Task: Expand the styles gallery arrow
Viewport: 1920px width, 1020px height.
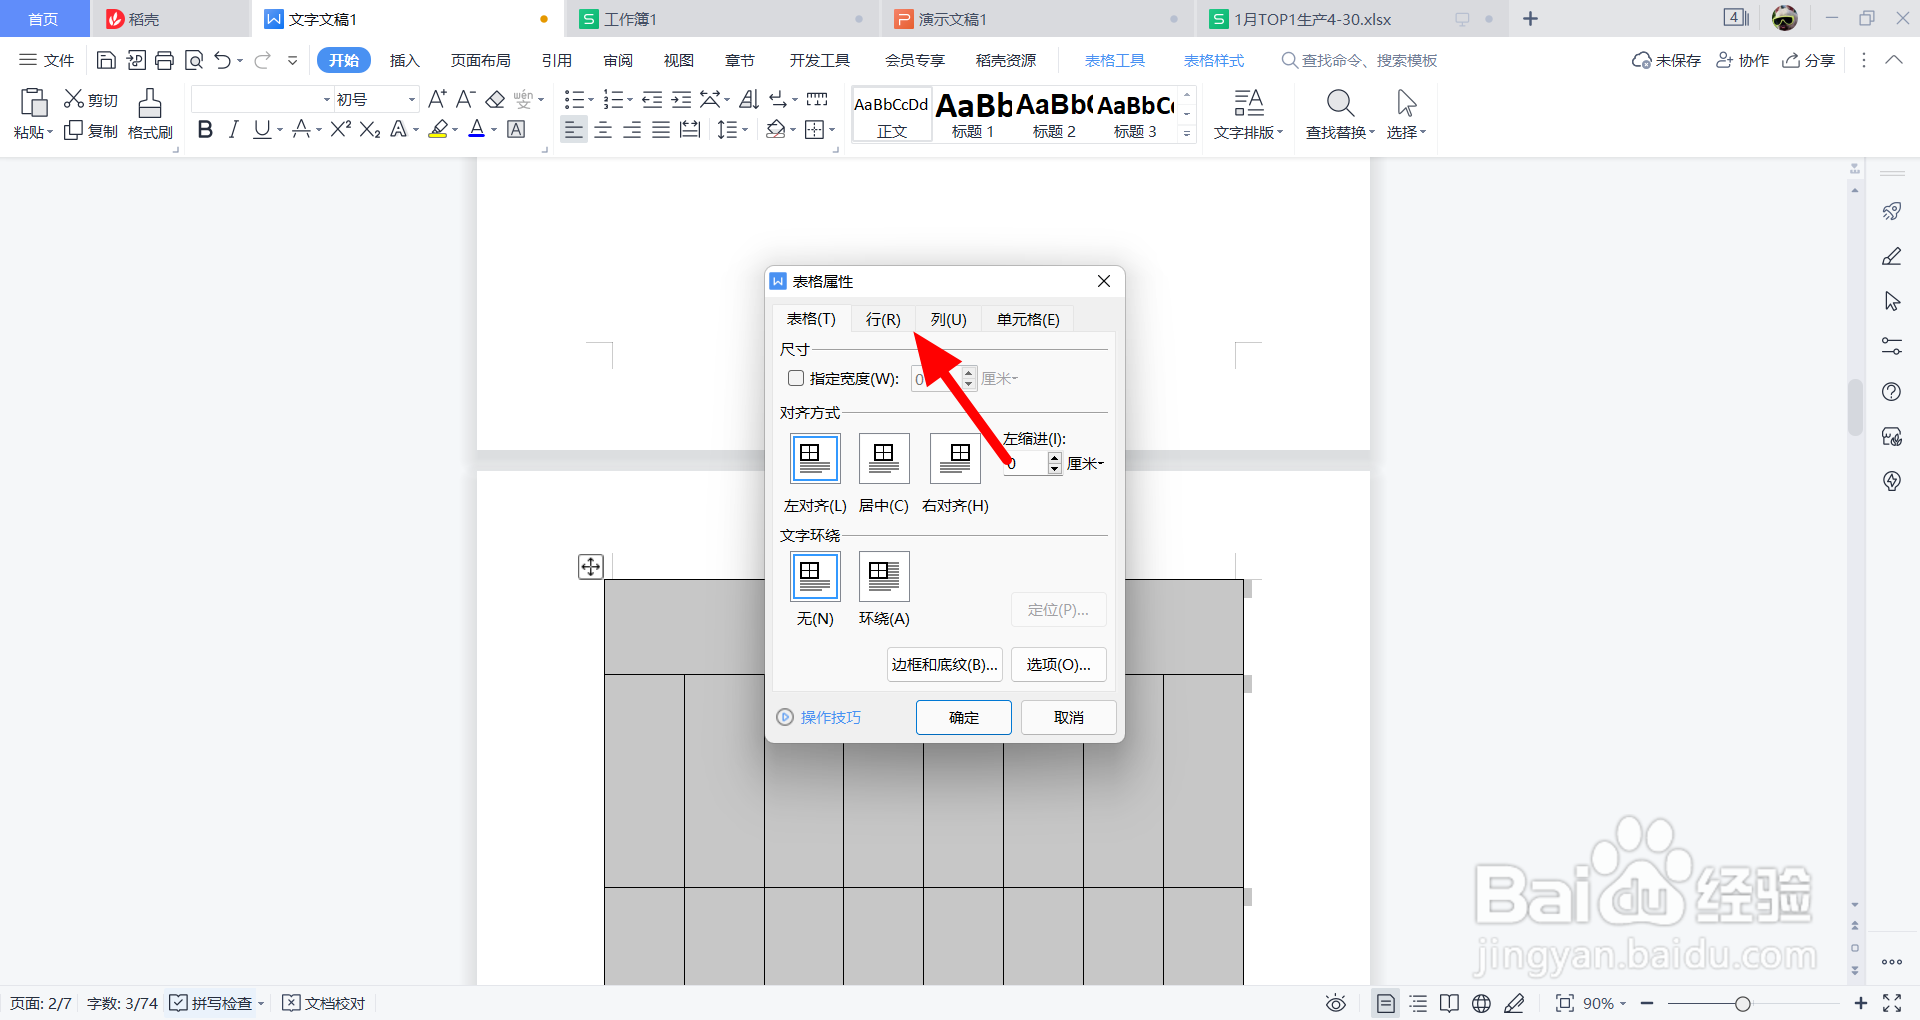Action: pyautogui.click(x=1187, y=133)
